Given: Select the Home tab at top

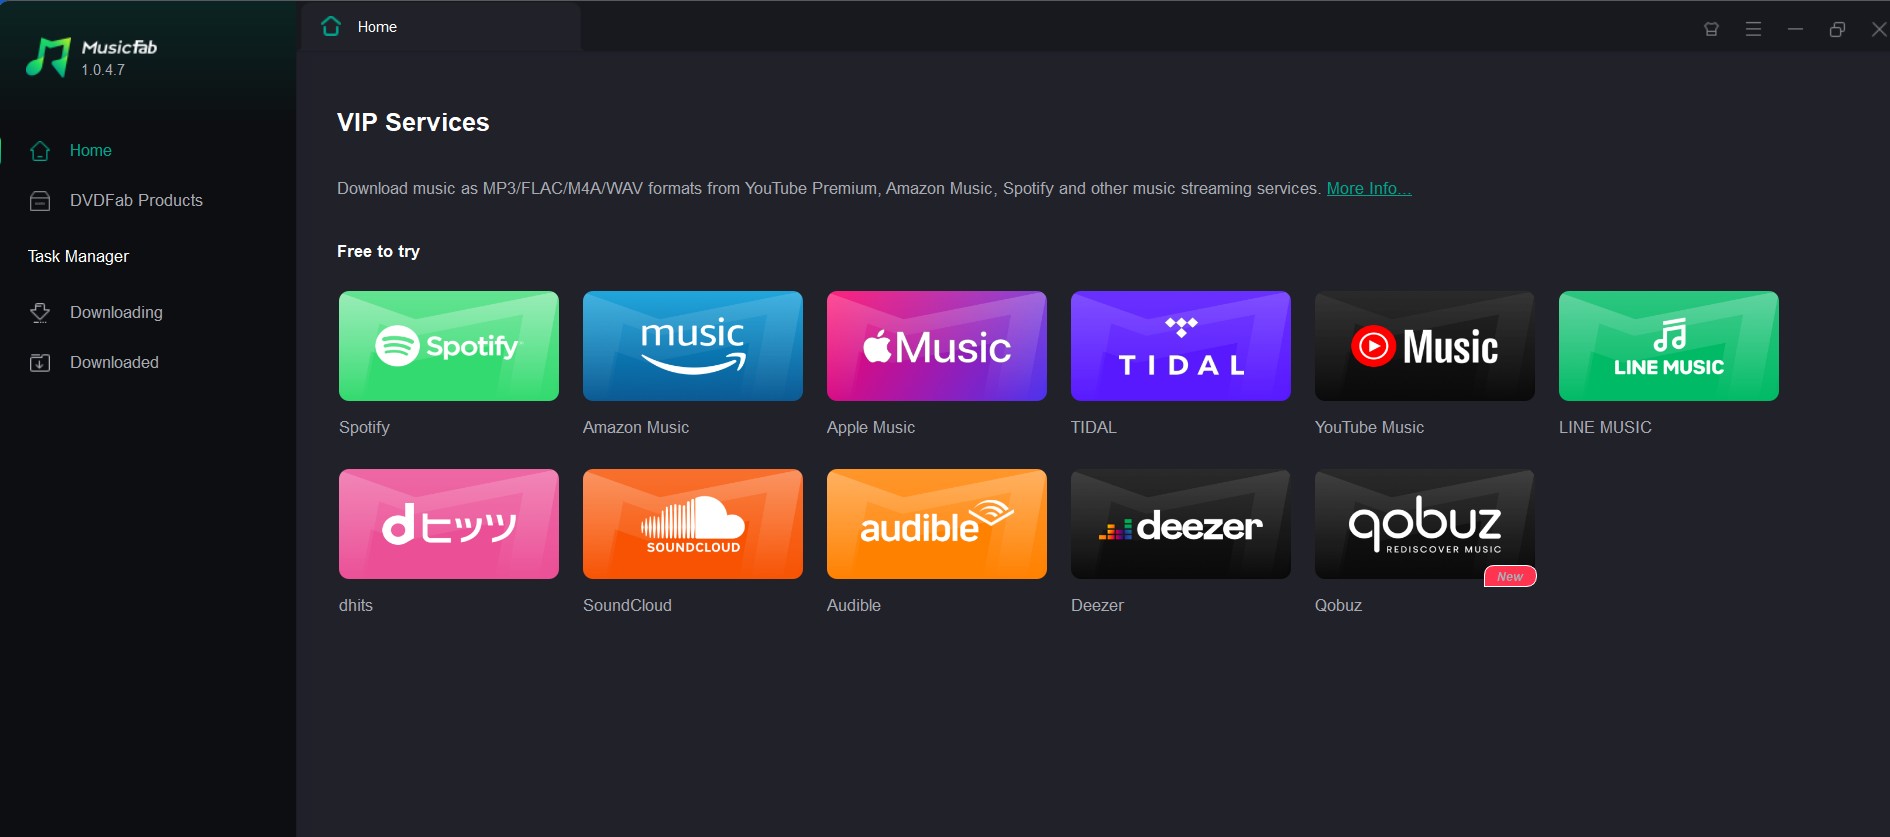Looking at the screenshot, I should pyautogui.click(x=441, y=27).
